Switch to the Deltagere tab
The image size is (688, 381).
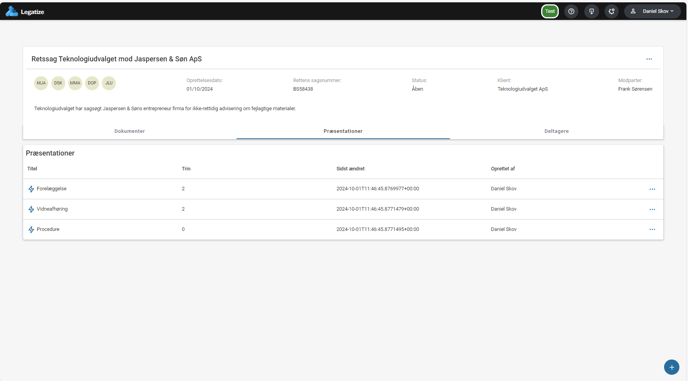tap(556, 131)
